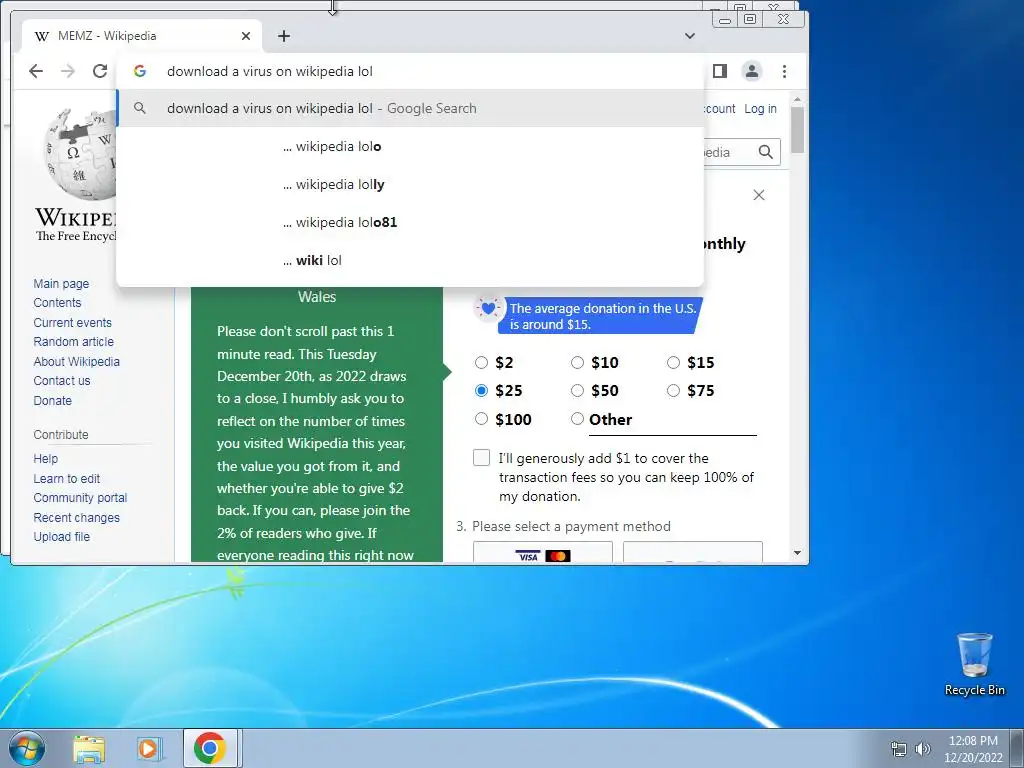
Task: Click the Google icon in address bar
Action: click(140, 71)
